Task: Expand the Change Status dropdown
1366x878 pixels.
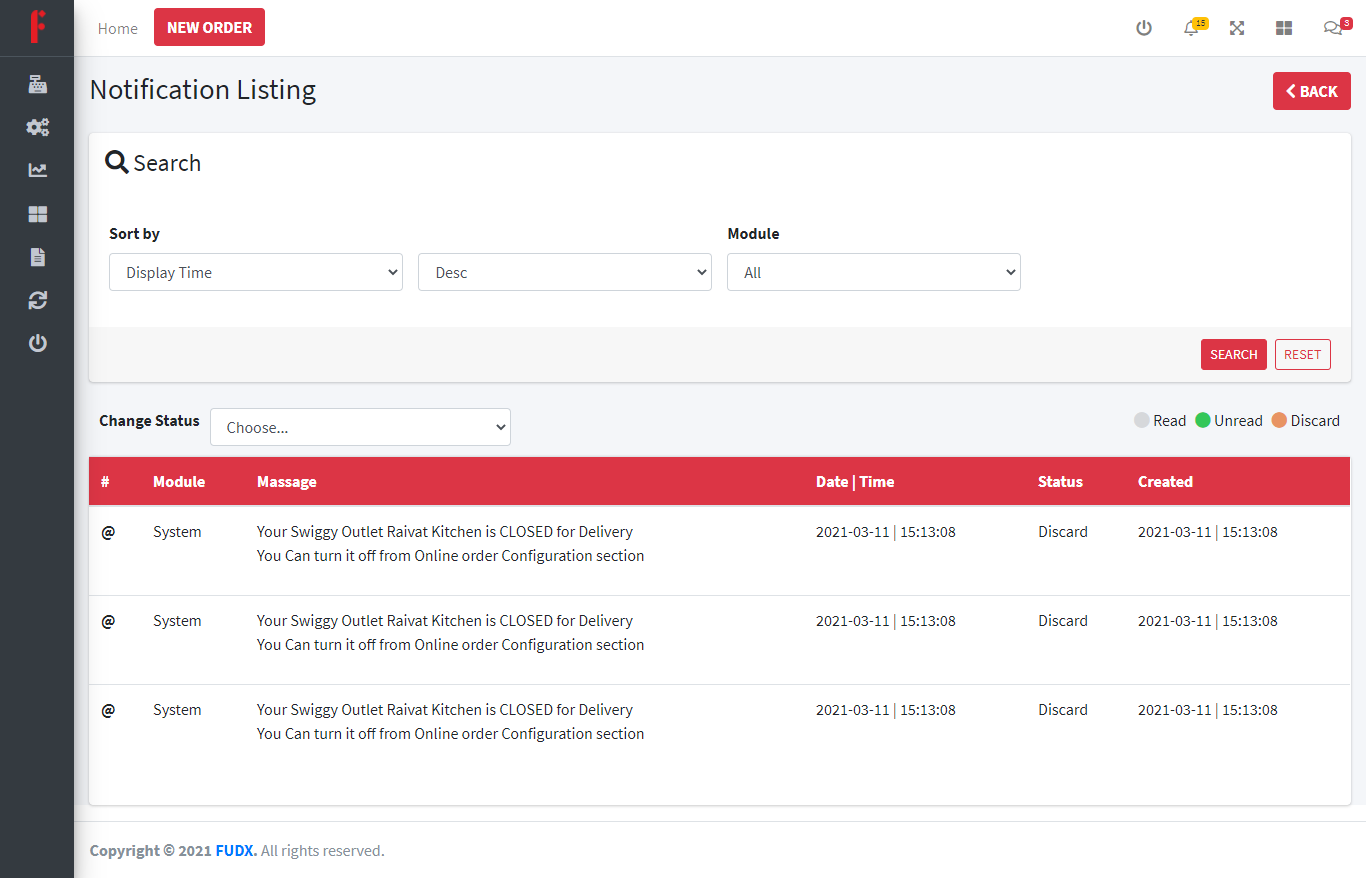Action: (360, 427)
